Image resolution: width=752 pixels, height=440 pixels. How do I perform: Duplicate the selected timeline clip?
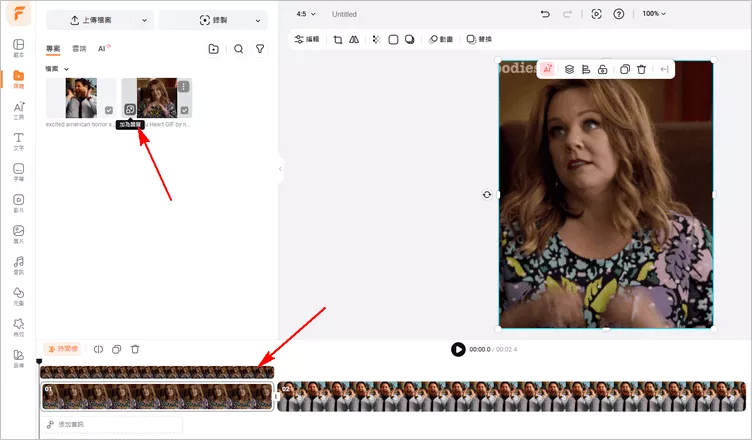[117, 349]
